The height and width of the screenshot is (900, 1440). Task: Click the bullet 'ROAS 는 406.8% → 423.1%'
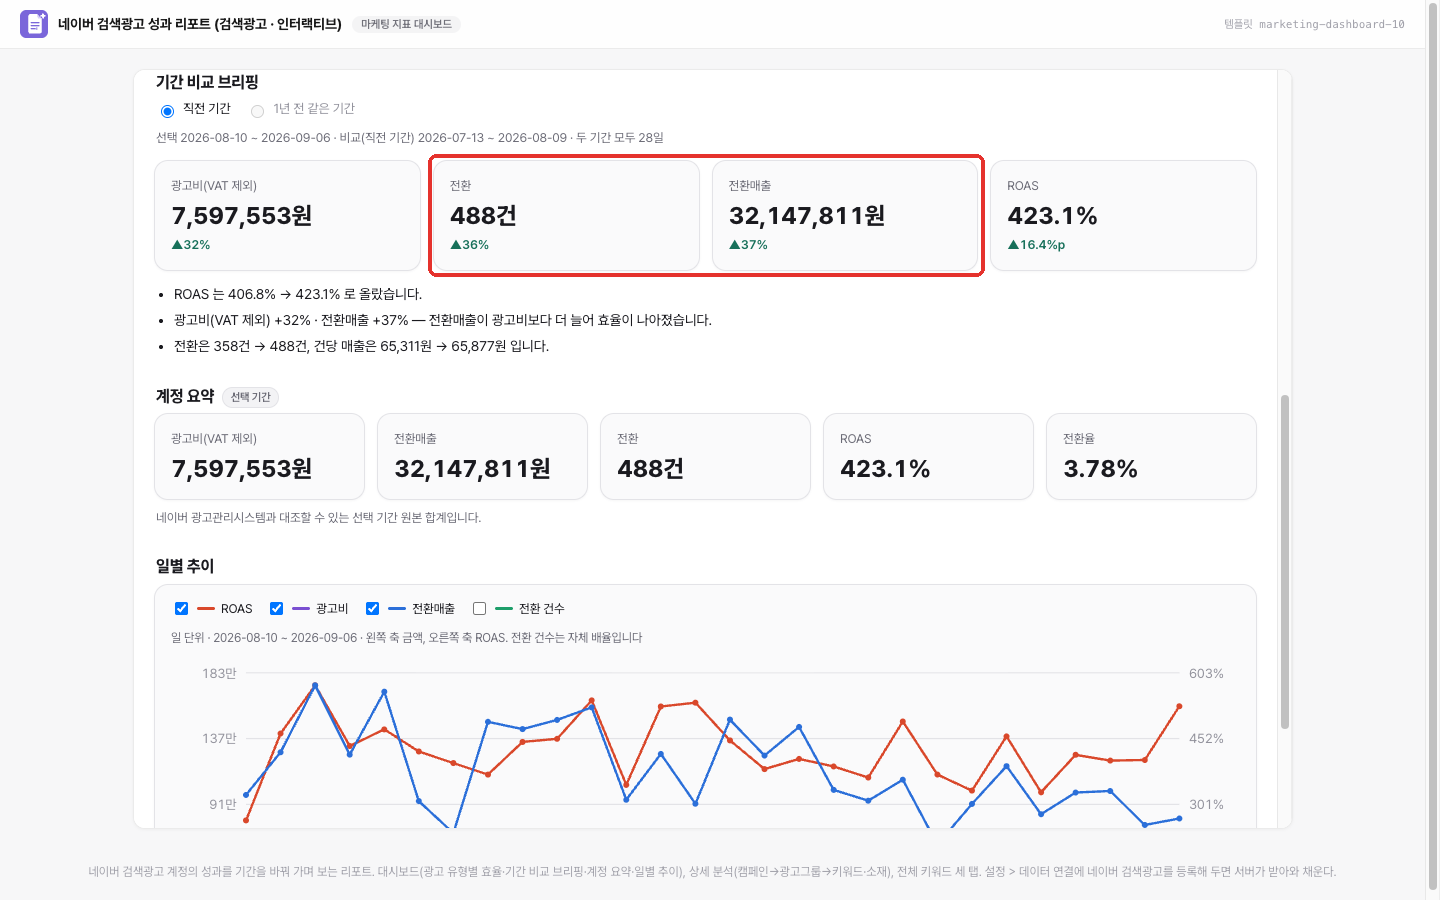click(298, 294)
